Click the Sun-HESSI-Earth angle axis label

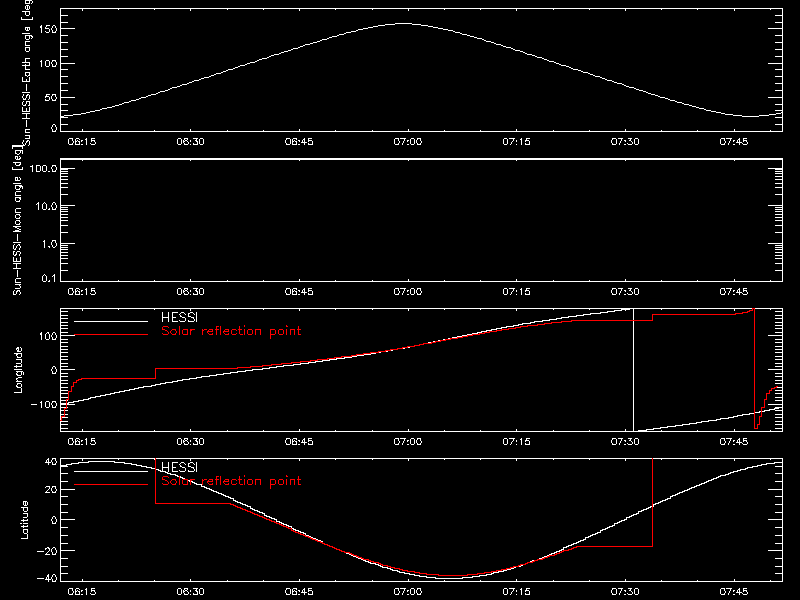tap(27, 73)
